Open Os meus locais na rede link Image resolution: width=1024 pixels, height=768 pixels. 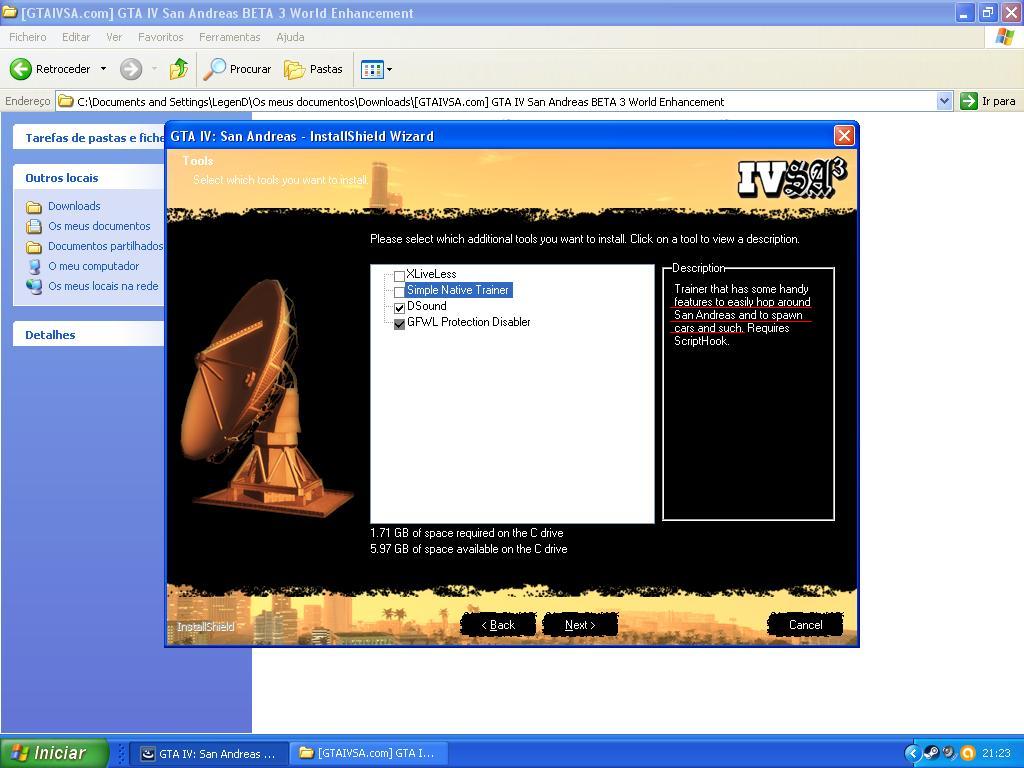tap(103, 286)
